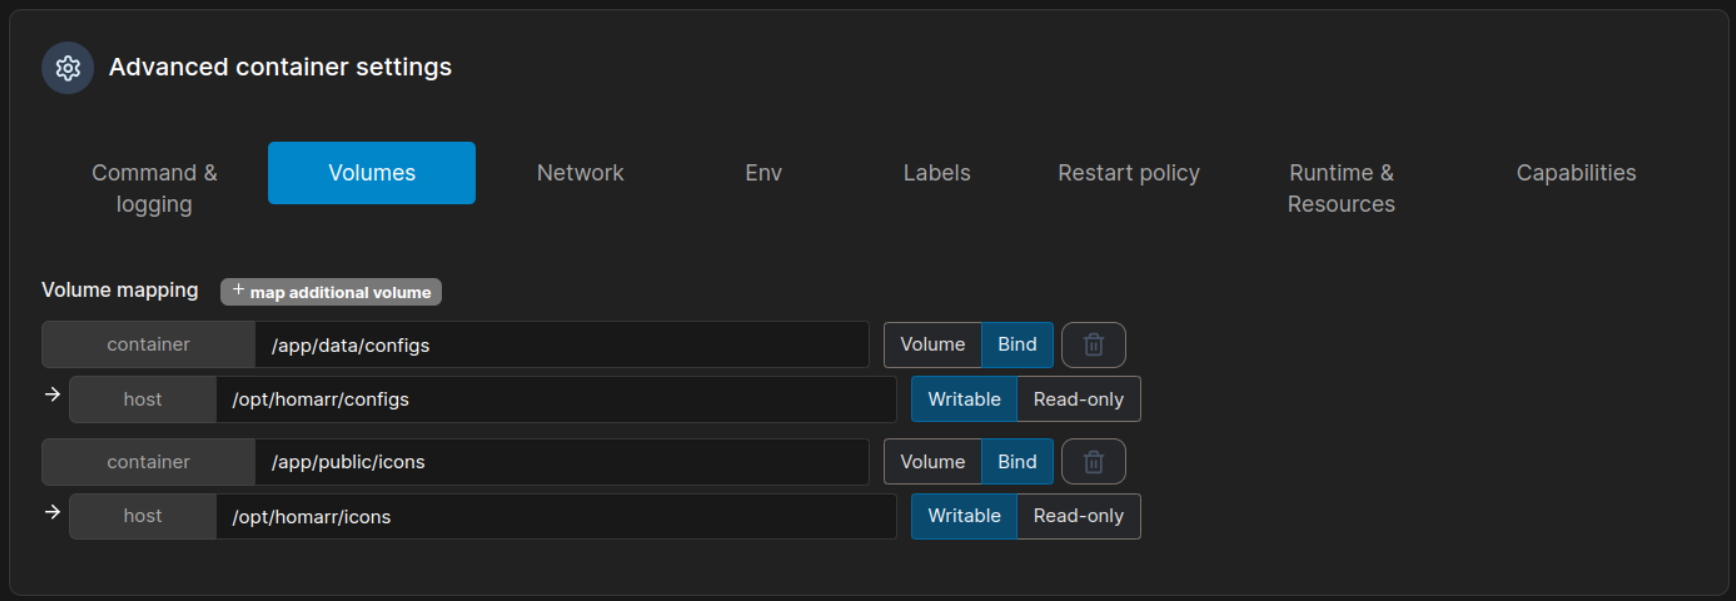Set /app/public/icons mapping type to Volume

pos(932,462)
